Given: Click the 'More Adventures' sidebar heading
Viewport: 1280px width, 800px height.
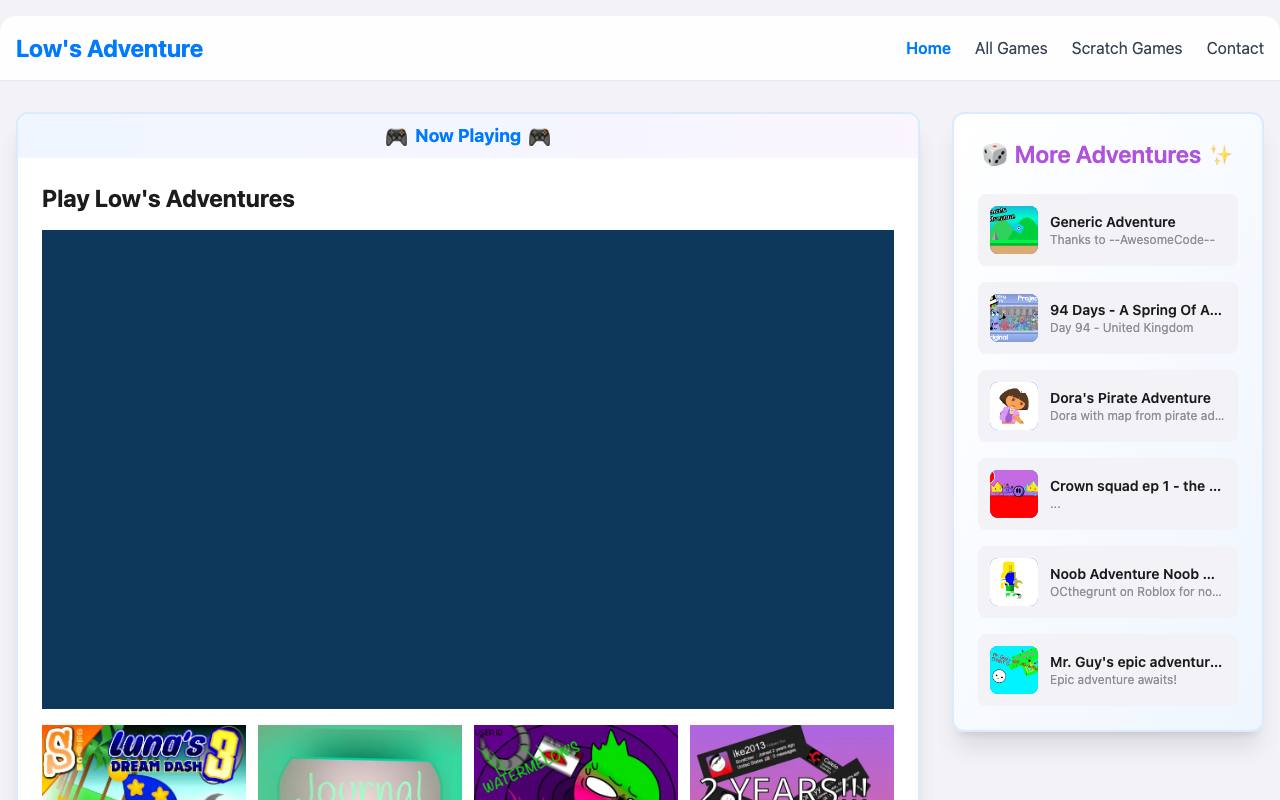Looking at the screenshot, I should [x=1107, y=155].
